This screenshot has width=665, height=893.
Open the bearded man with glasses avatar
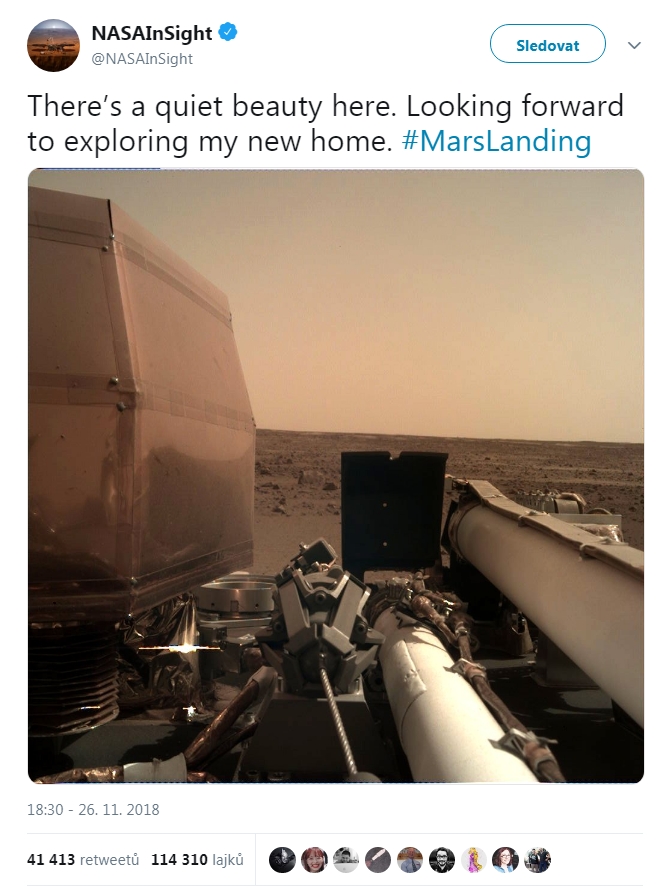point(441,860)
